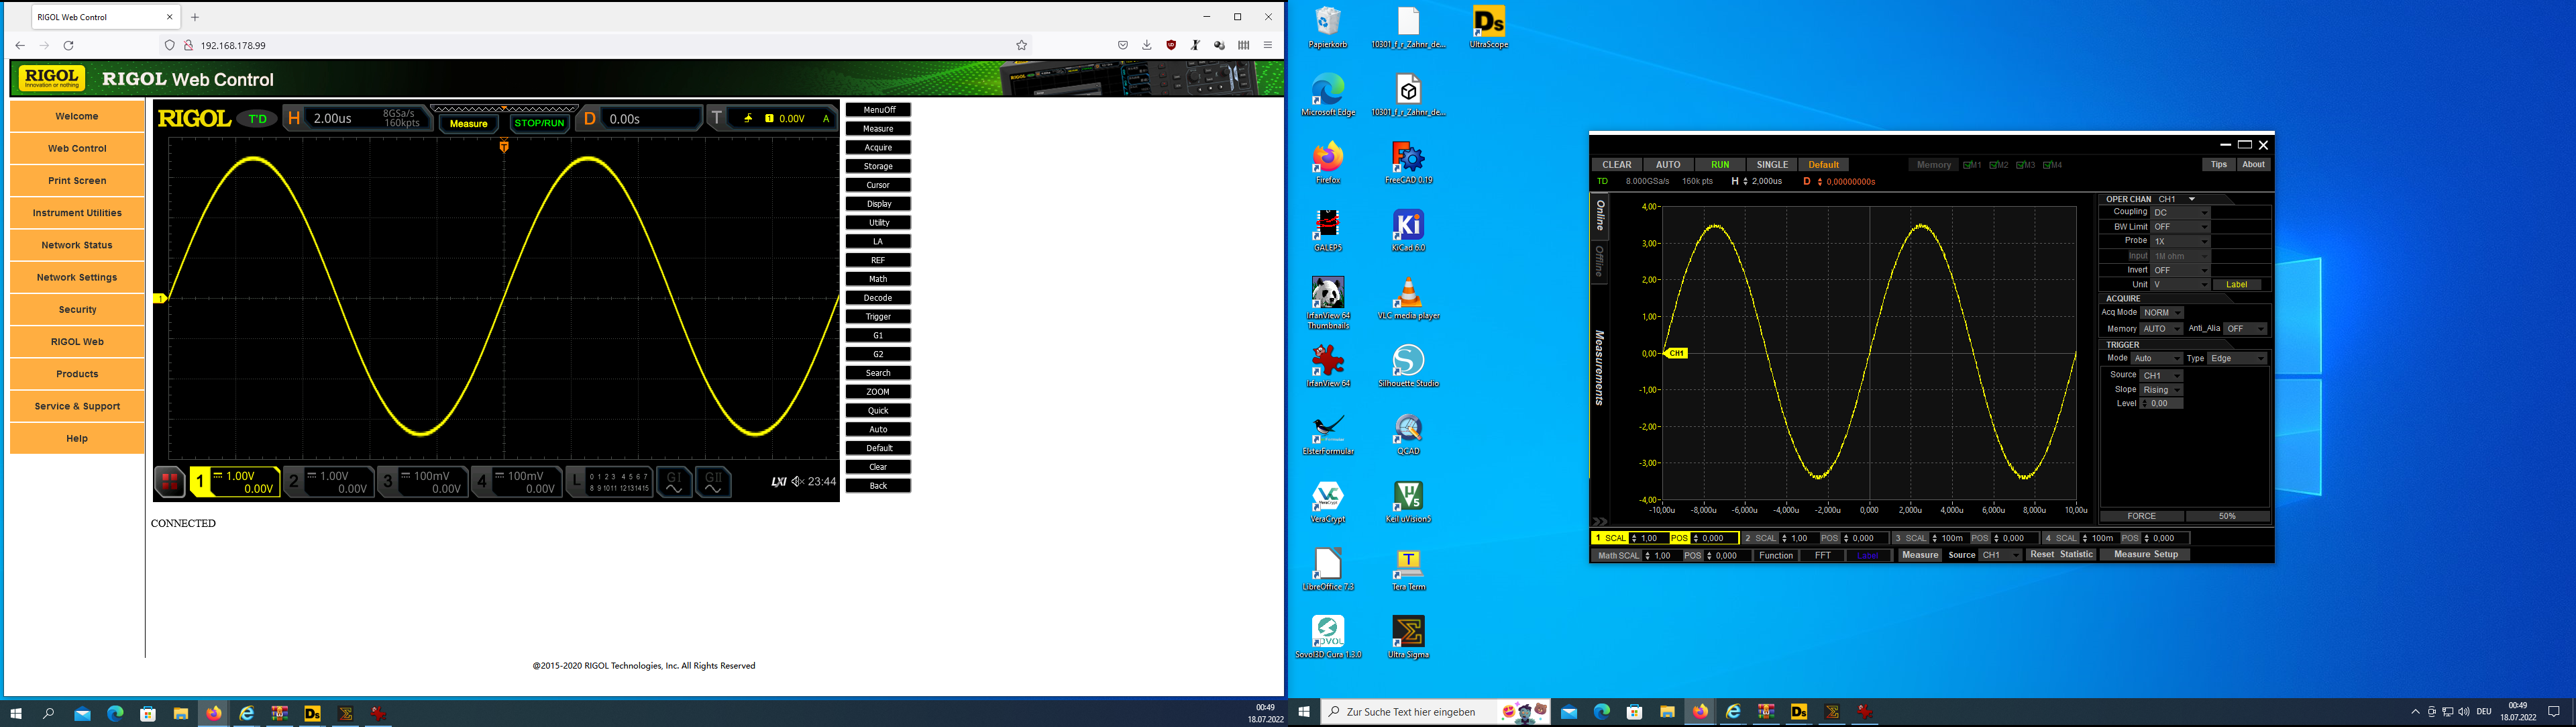This screenshot has width=2576, height=727.
Task: Click the Trigger button in web control
Action: tap(878, 317)
